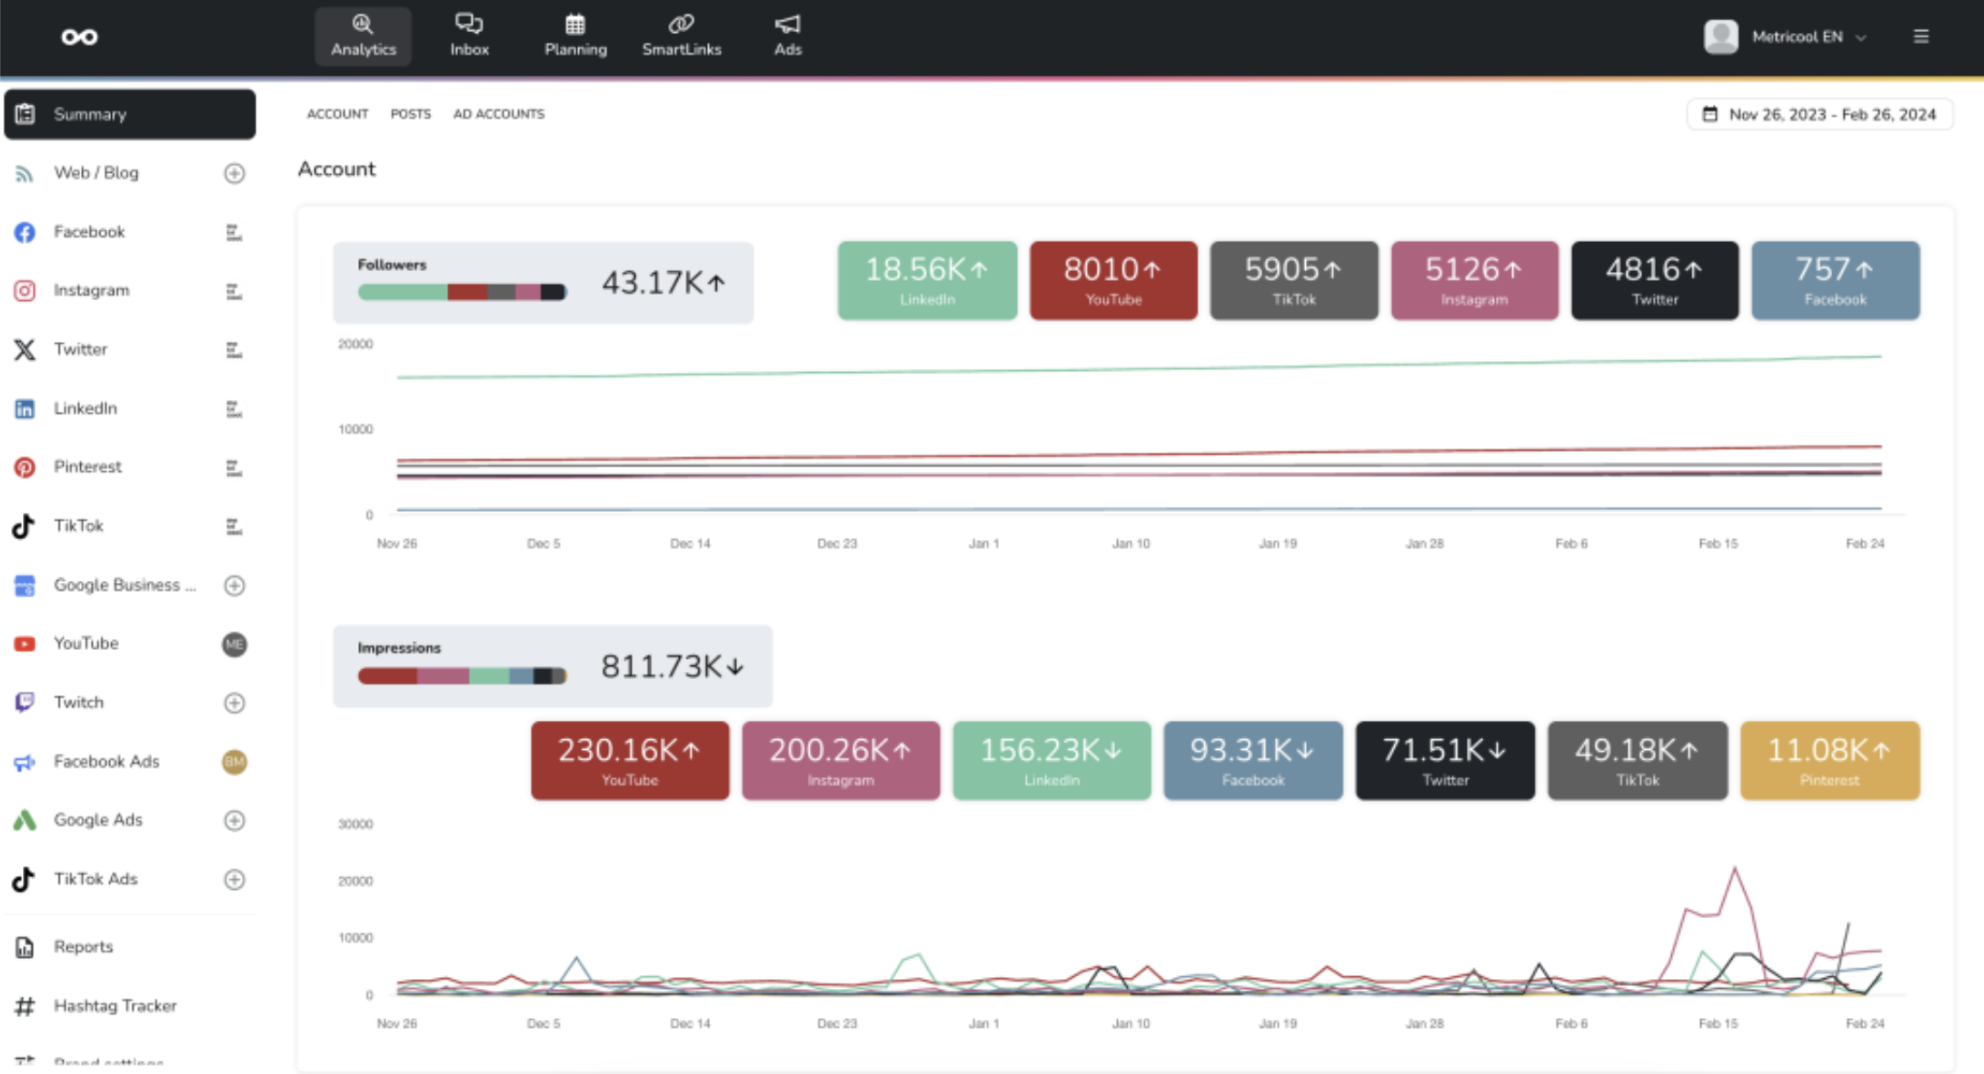Open Pinterest stats bar icon

tap(234, 468)
